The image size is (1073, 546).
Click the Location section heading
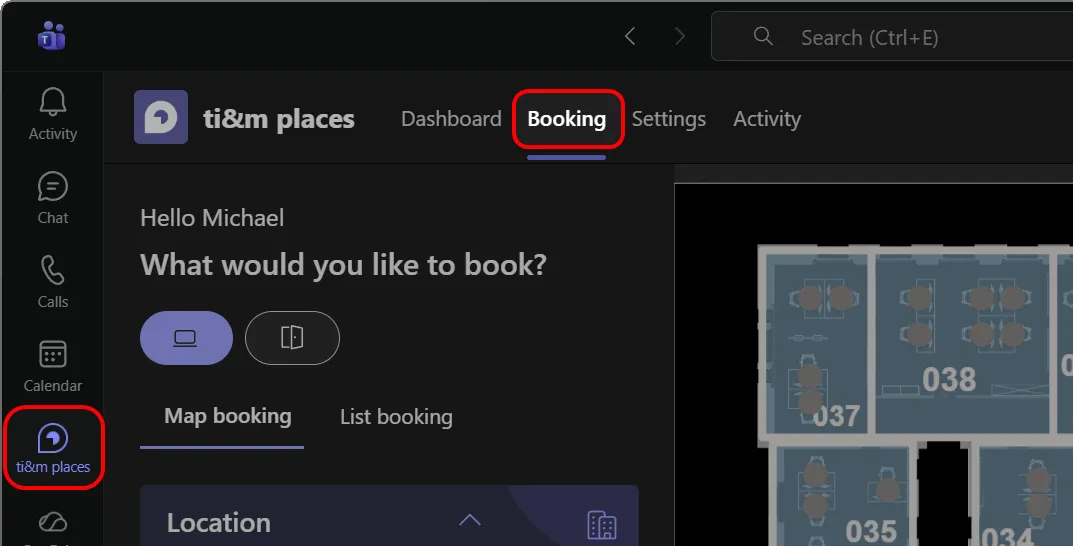point(219,523)
